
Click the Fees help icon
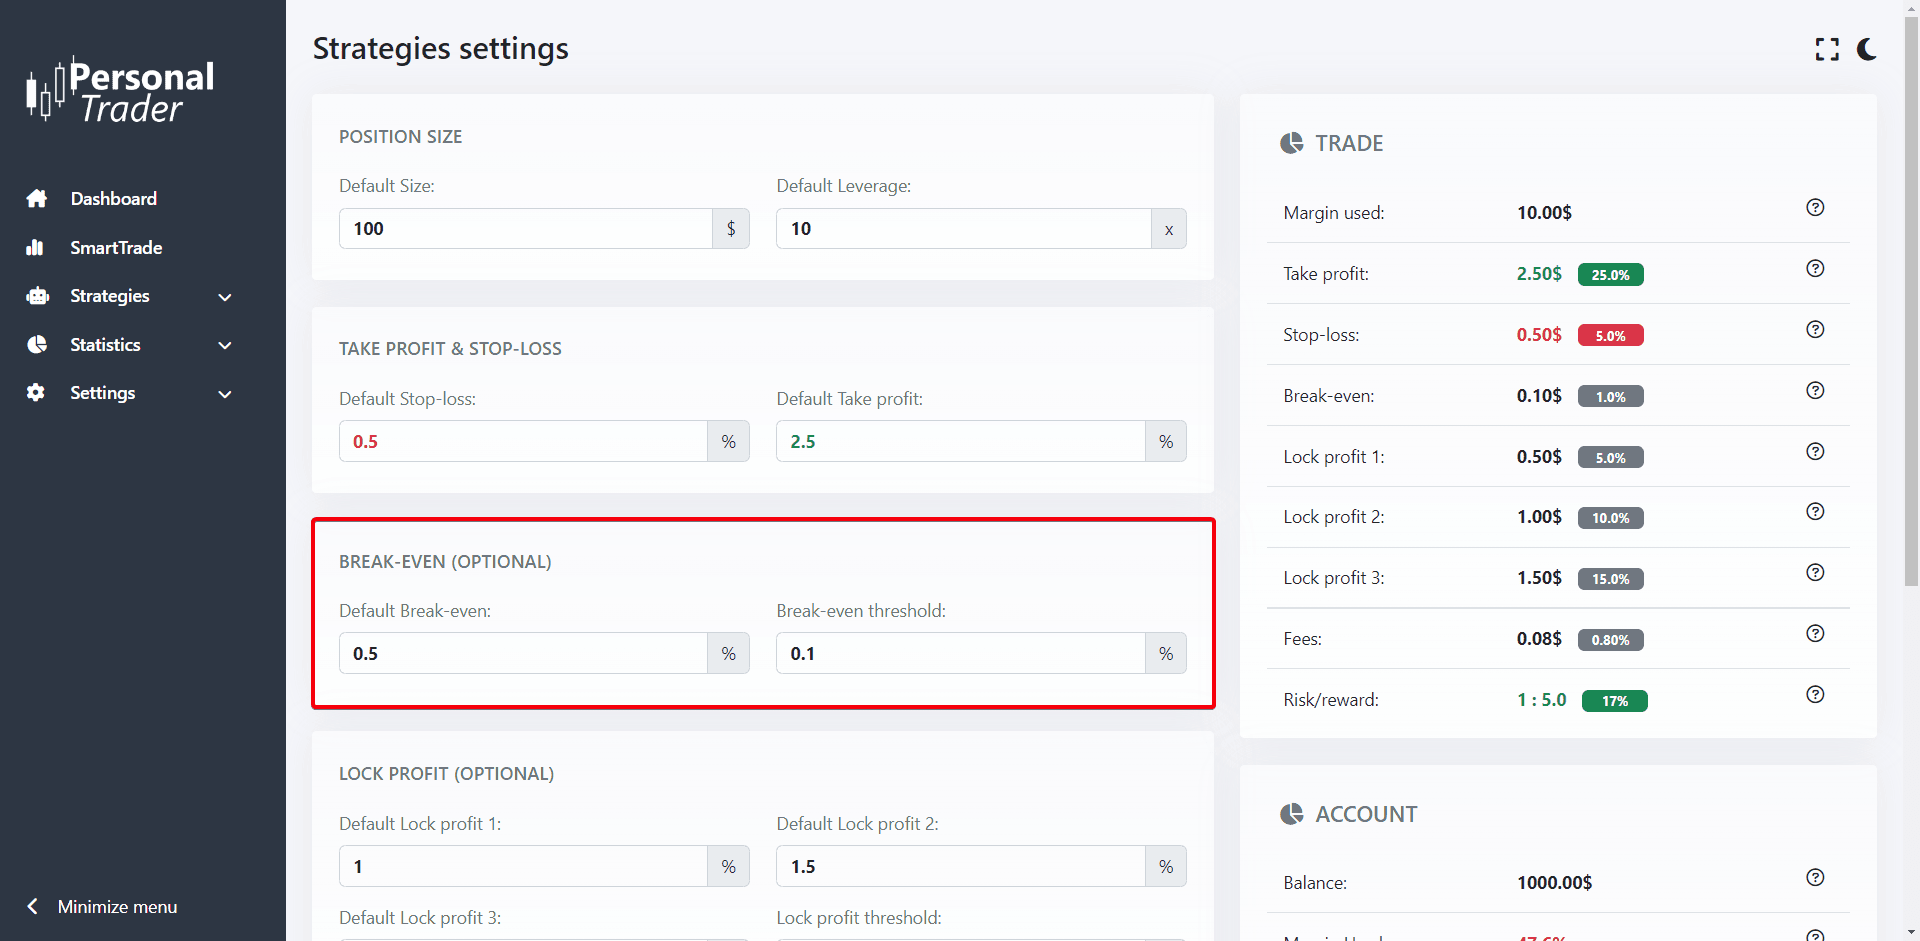[x=1815, y=634]
